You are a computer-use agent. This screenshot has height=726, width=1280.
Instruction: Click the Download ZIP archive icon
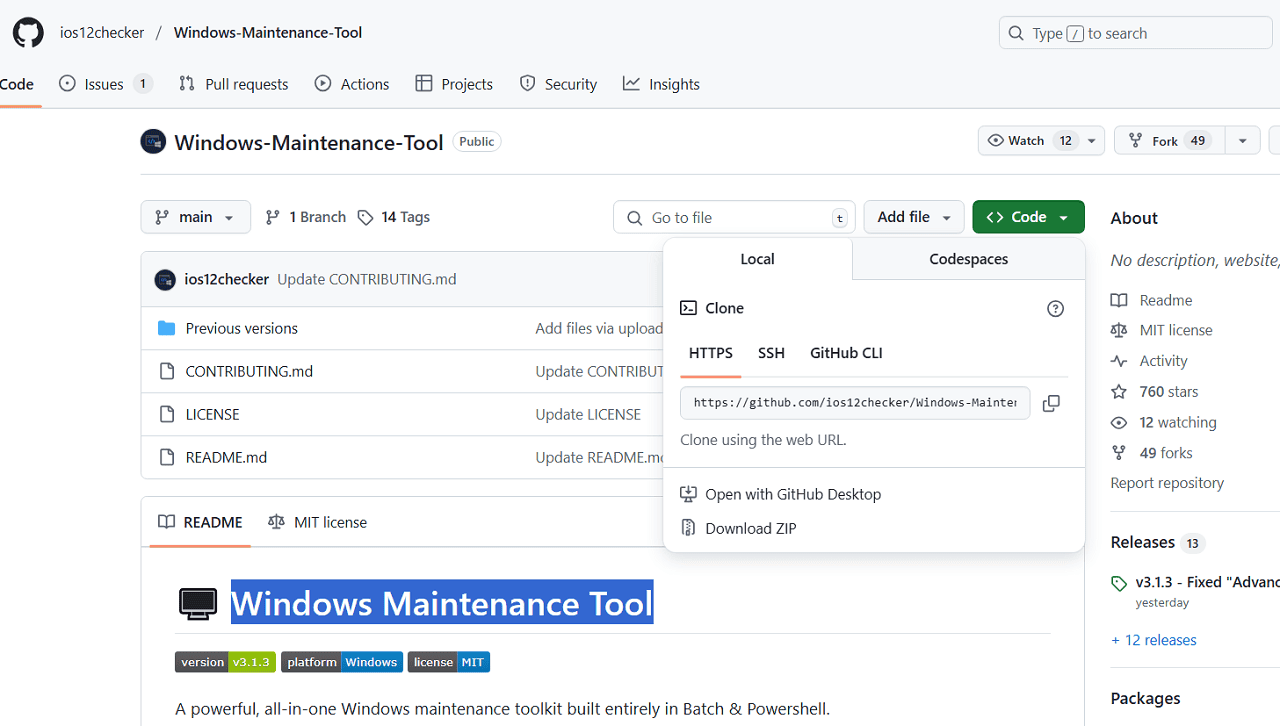click(x=688, y=527)
